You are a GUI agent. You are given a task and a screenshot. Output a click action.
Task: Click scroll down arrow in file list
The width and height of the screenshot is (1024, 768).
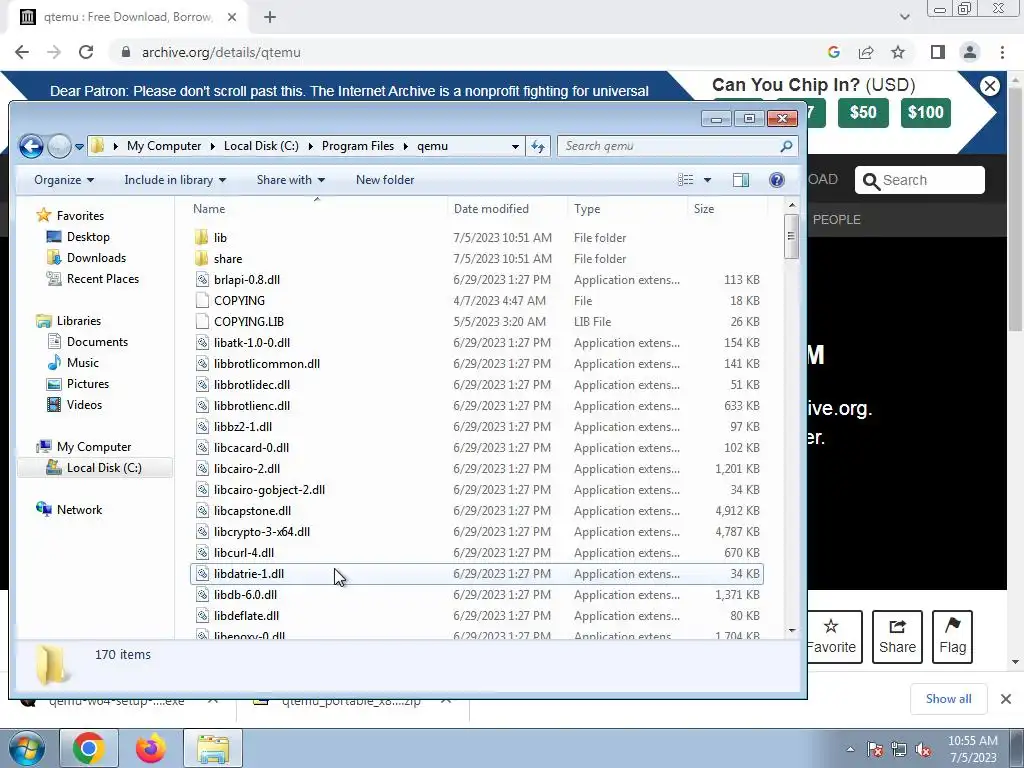tap(792, 631)
